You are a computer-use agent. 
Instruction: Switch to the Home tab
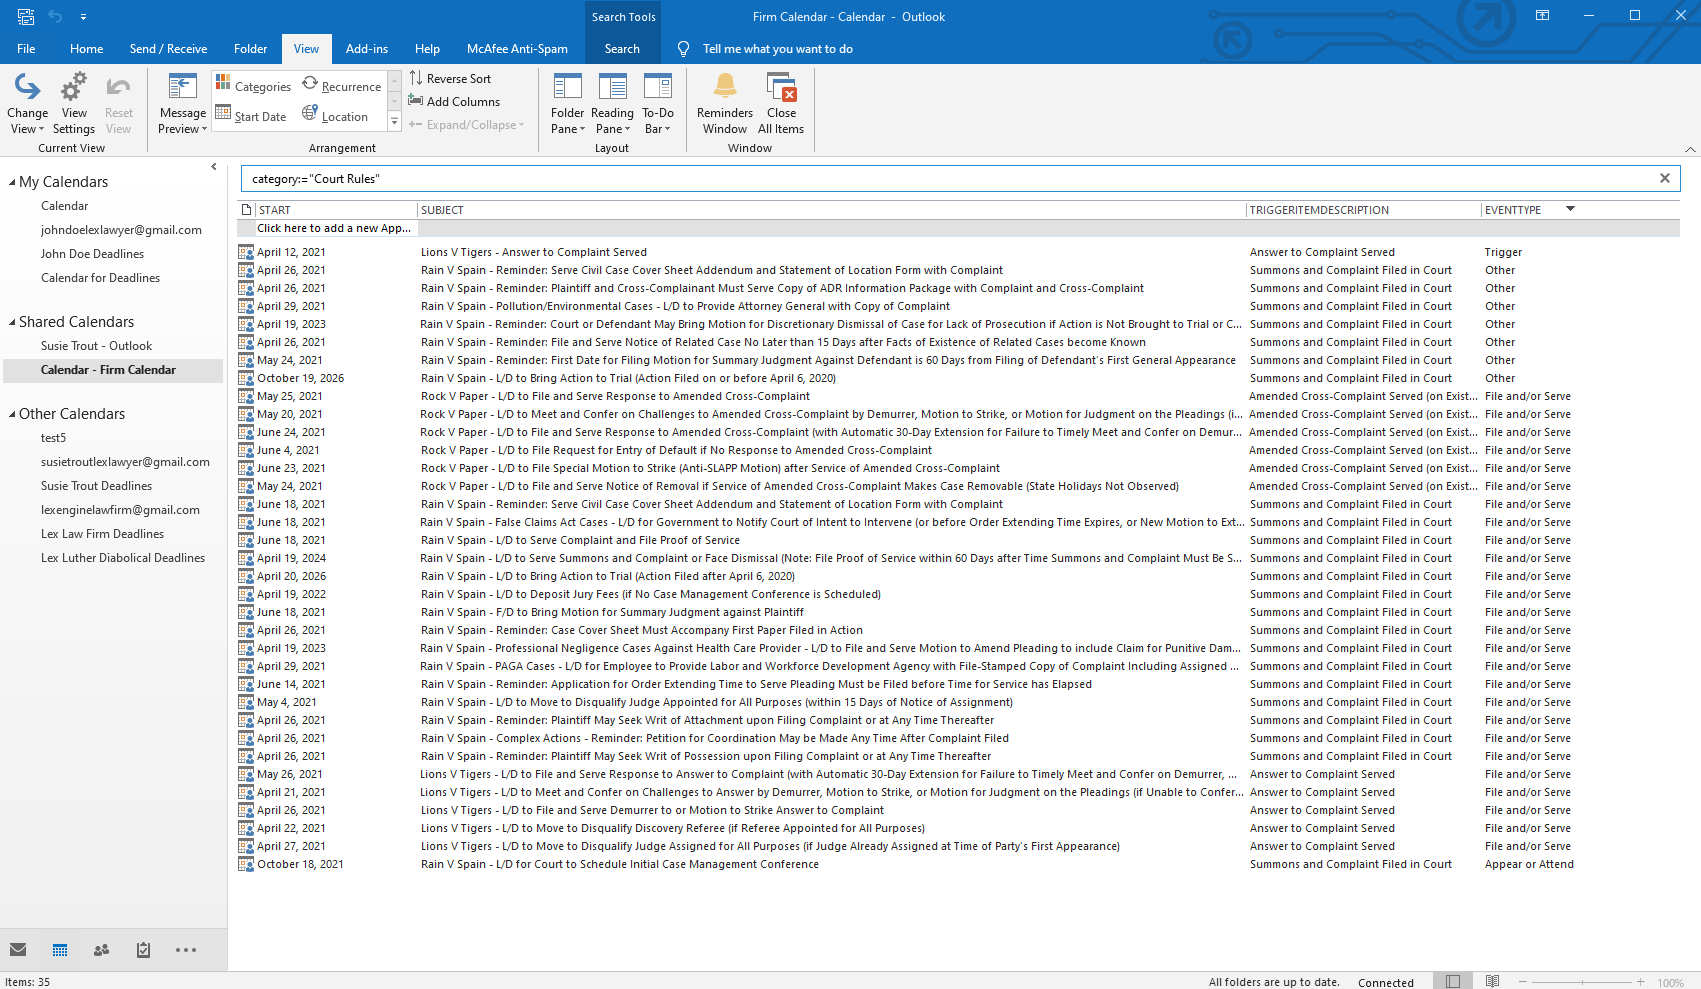(87, 48)
